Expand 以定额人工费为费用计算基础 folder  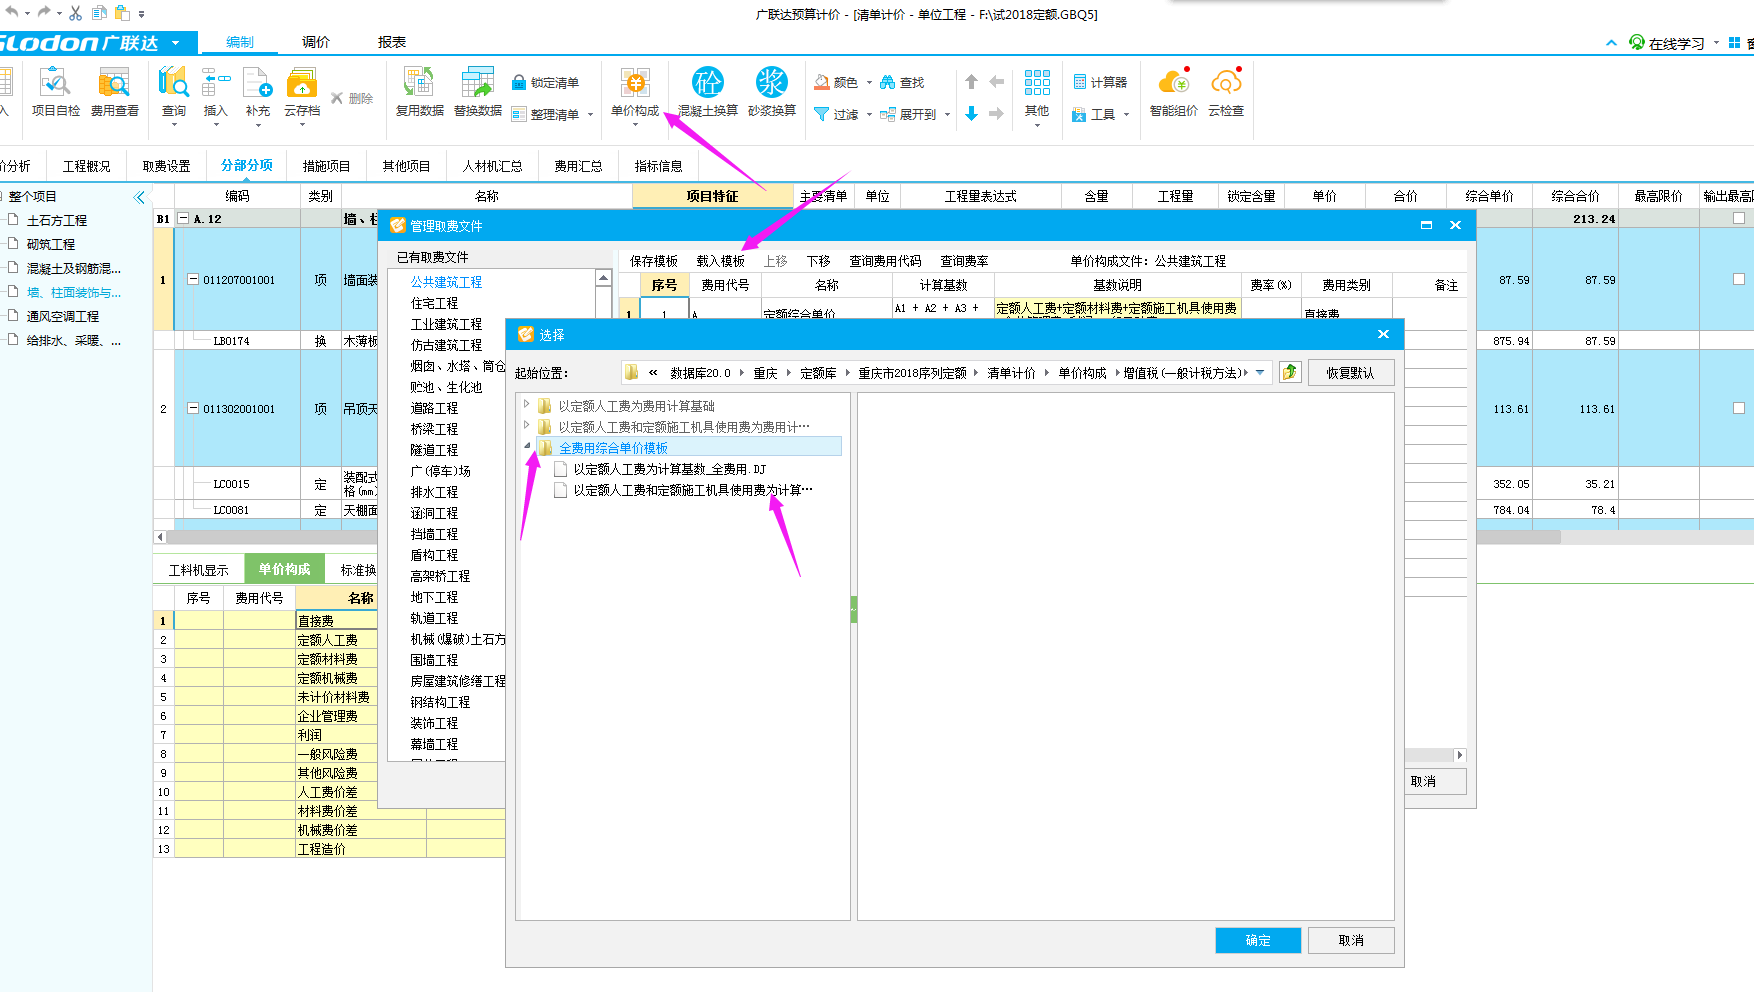527,404
